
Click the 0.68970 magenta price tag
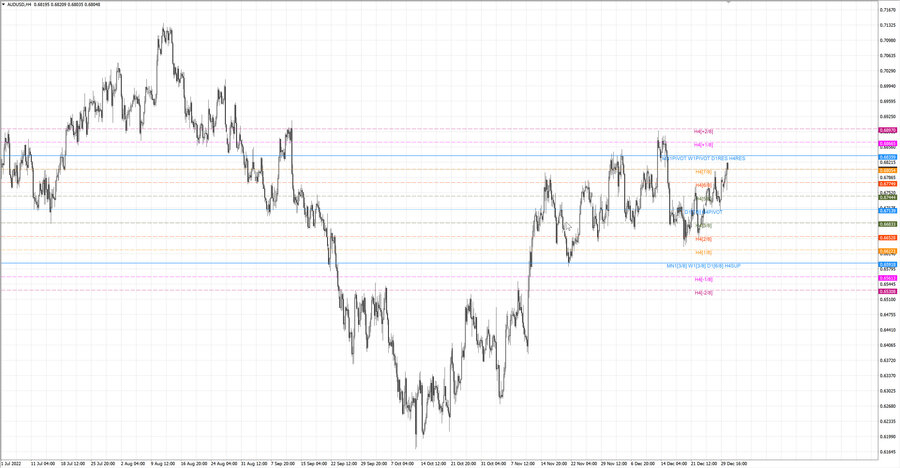(x=887, y=130)
